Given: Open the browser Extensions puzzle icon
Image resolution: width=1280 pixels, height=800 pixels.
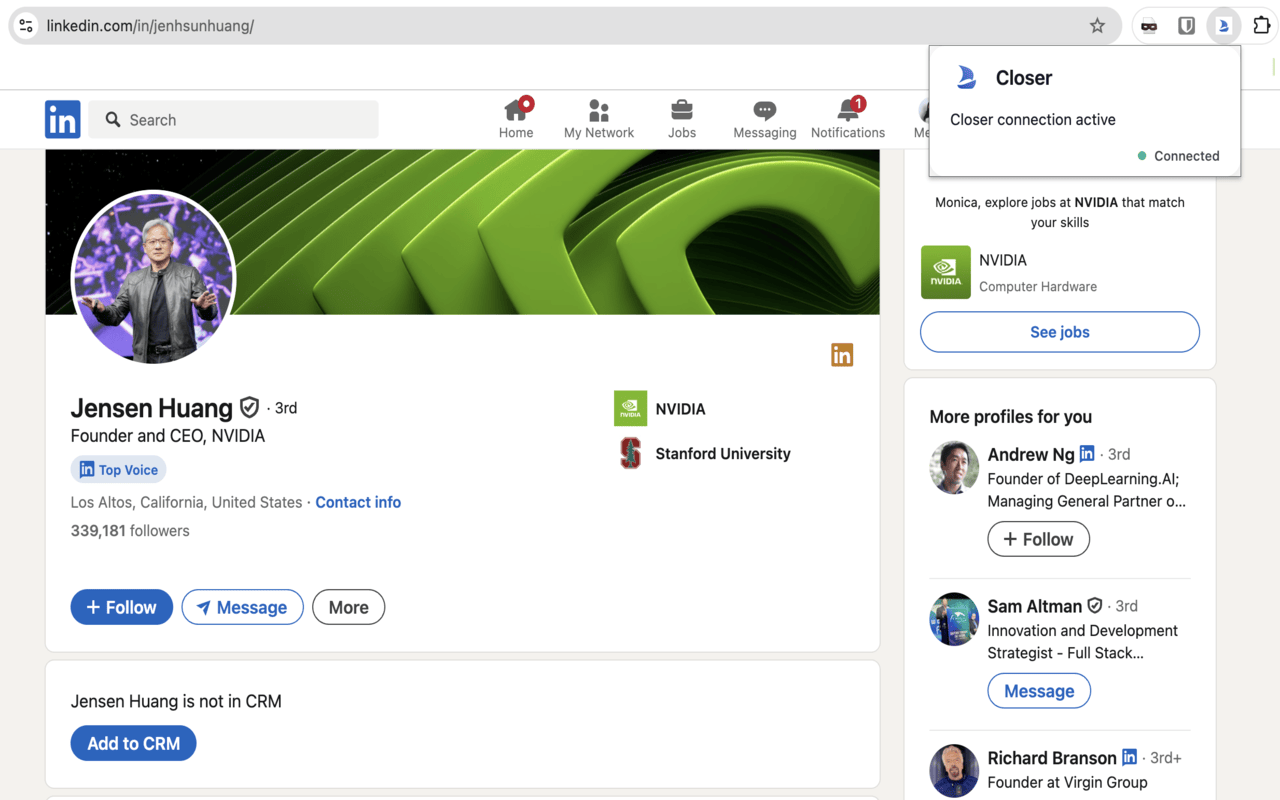Looking at the screenshot, I should pyautogui.click(x=1261, y=26).
